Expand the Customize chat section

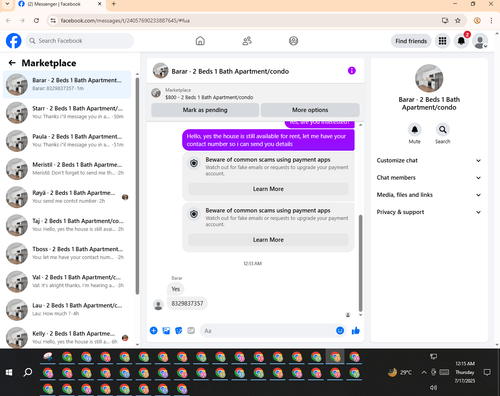pyautogui.click(x=429, y=160)
